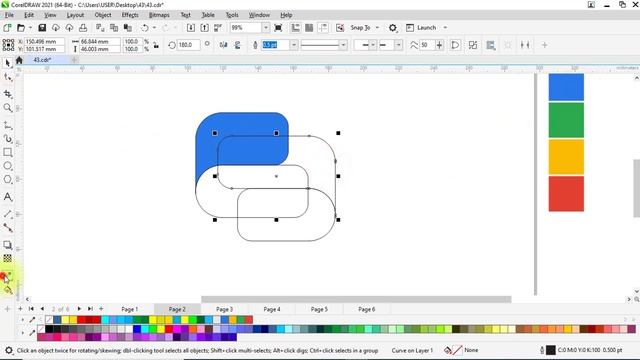The width and height of the screenshot is (640, 360).
Task: Open line style dropdown
Action: pyautogui.click(x=344, y=45)
